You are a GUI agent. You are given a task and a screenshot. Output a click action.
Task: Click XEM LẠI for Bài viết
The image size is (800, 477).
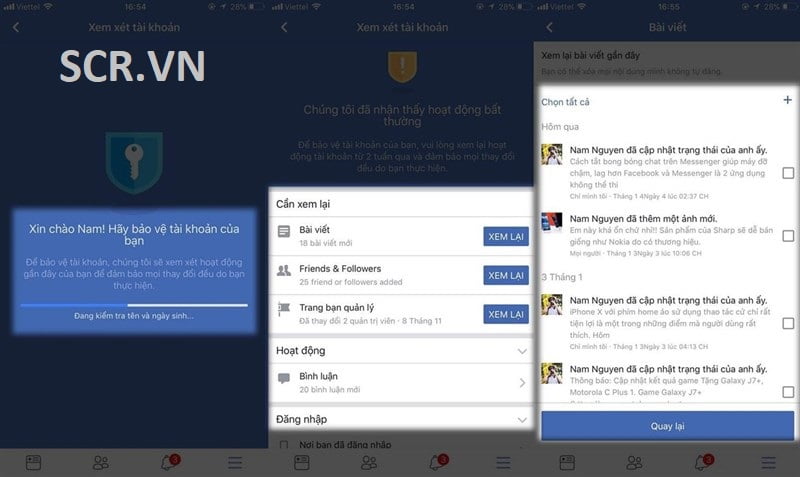[x=506, y=237]
